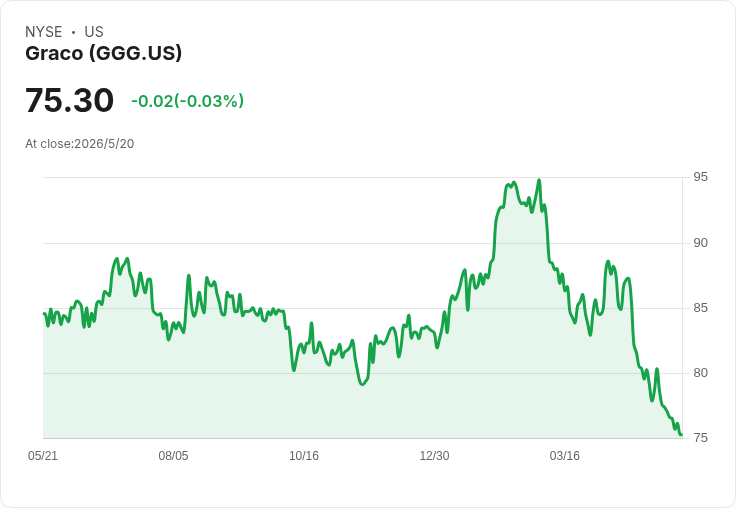This screenshot has height=508, width=736.
Task: Click the 75.30 current price
Action: pos(69,100)
